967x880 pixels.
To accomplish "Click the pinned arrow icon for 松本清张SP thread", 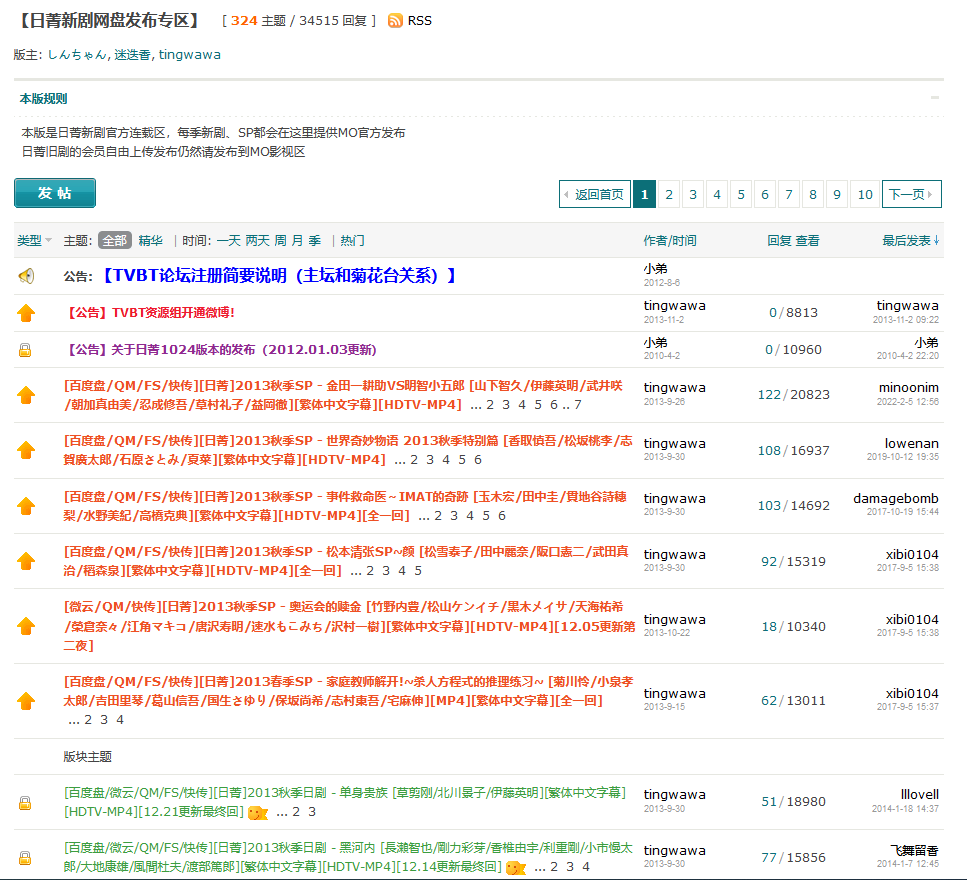I will click(x=26, y=561).
